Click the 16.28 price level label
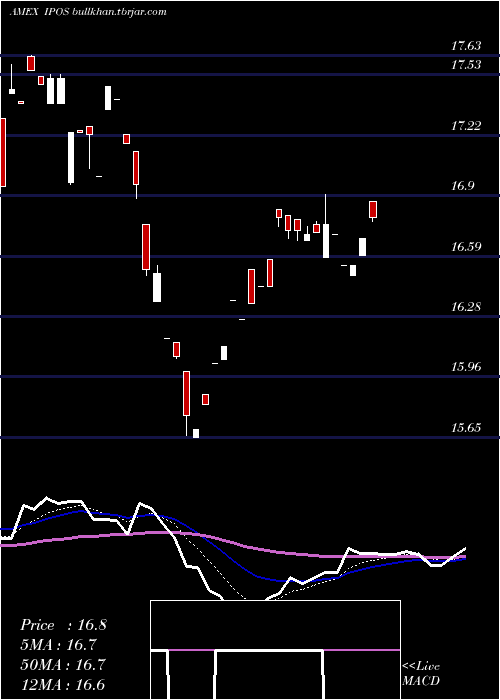The image size is (500, 700). point(466,307)
